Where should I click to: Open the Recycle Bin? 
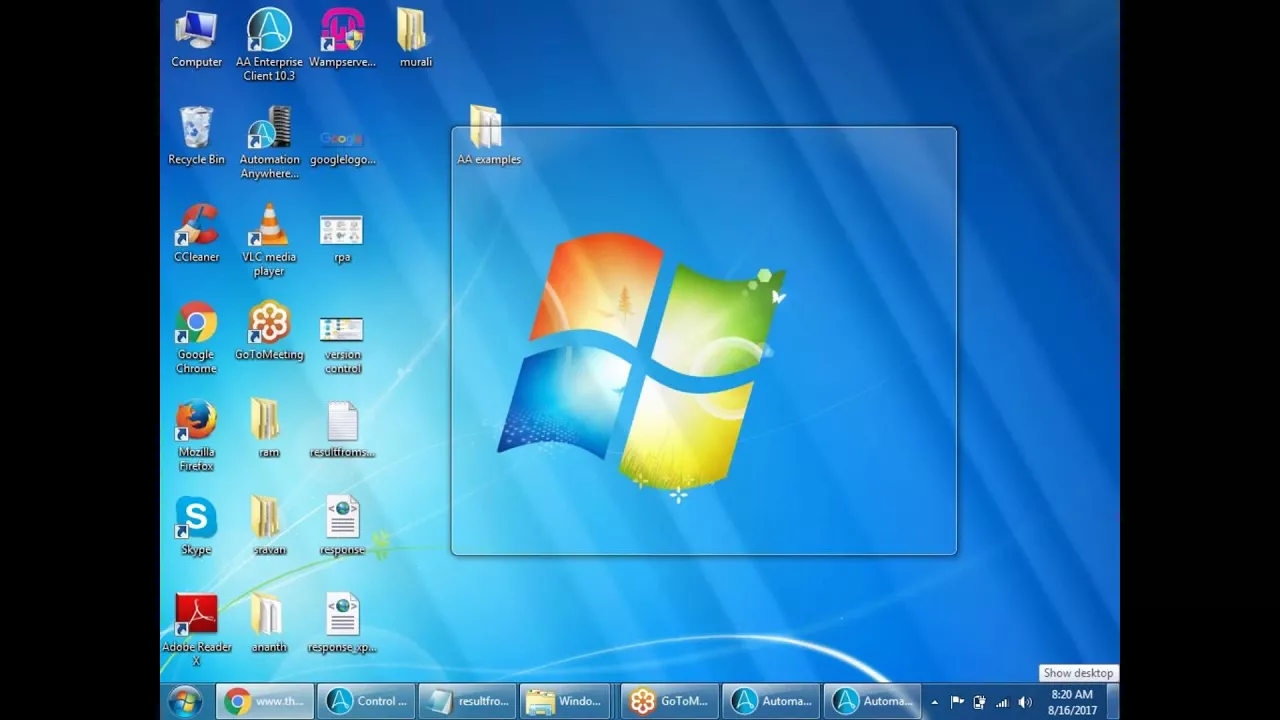click(x=196, y=136)
